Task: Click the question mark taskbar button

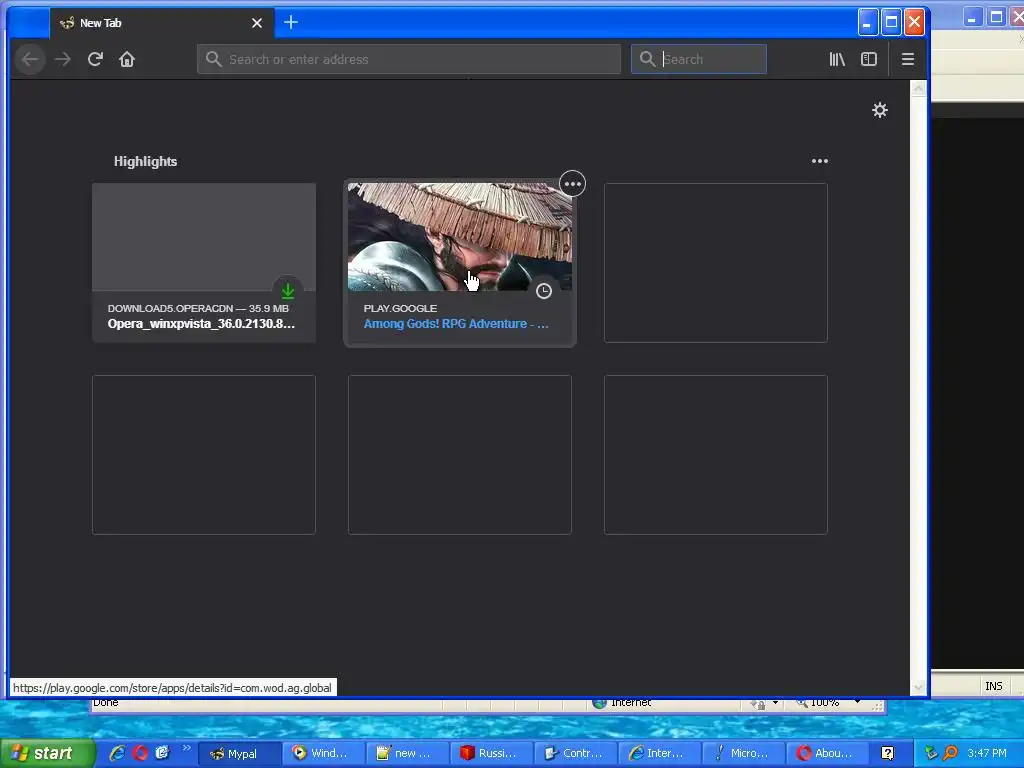Action: tap(888, 754)
